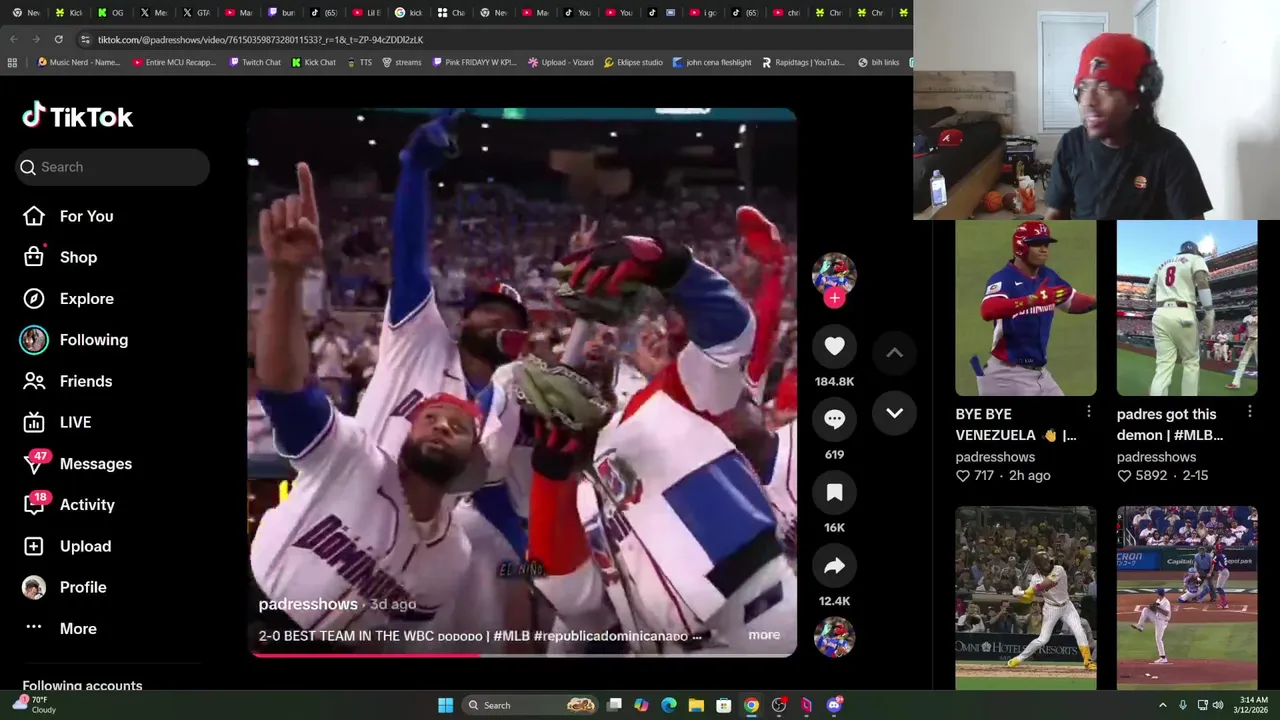Open the Upload - Vizard bookmark
The height and width of the screenshot is (720, 1280).
click(x=561, y=62)
